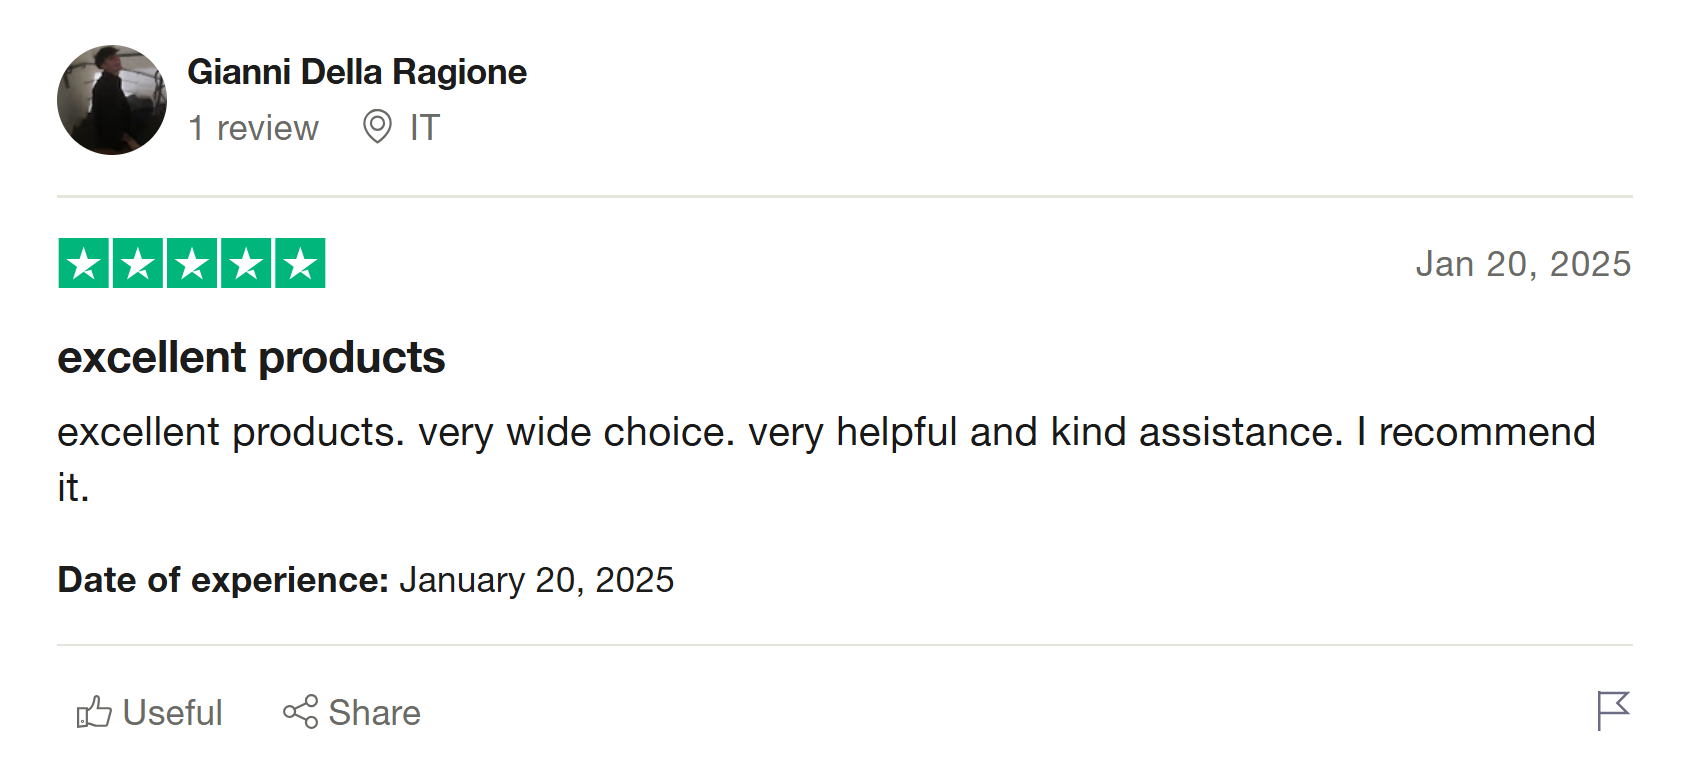This screenshot has width=1687, height=769.
Task: Click the share network icon
Action: tap(300, 712)
